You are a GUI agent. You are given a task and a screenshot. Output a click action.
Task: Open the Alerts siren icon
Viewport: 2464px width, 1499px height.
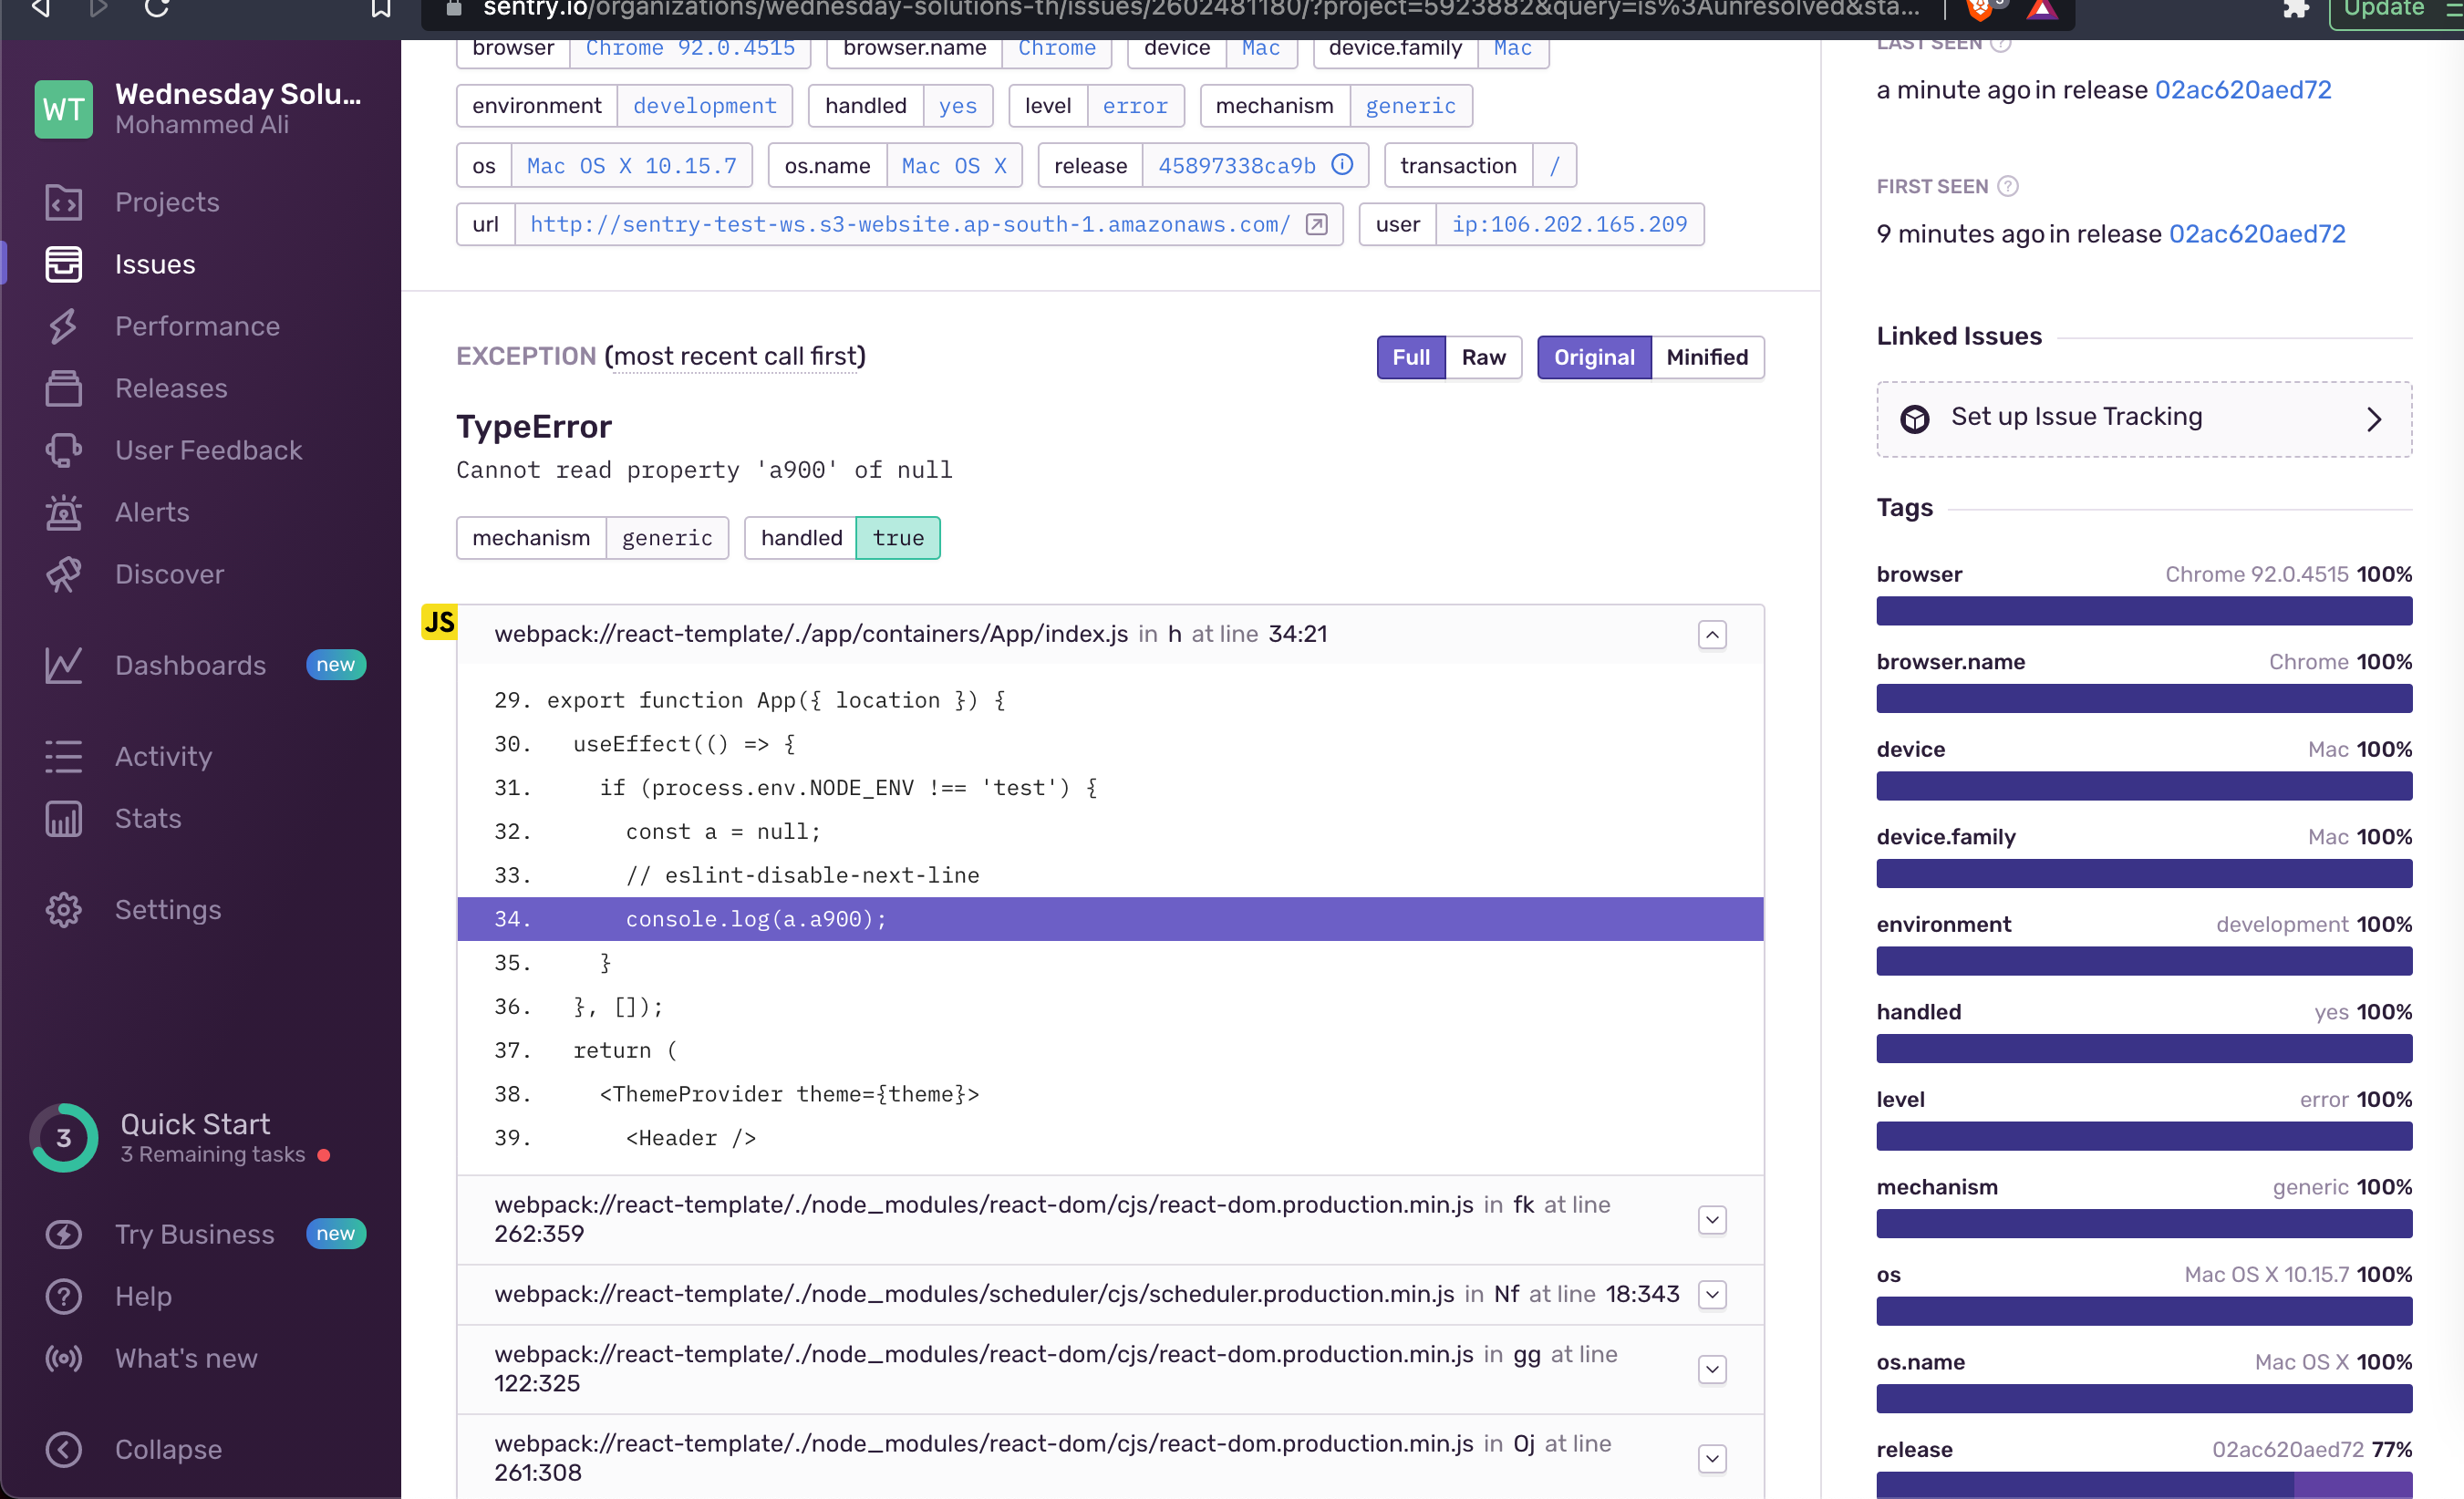click(63, 512)
